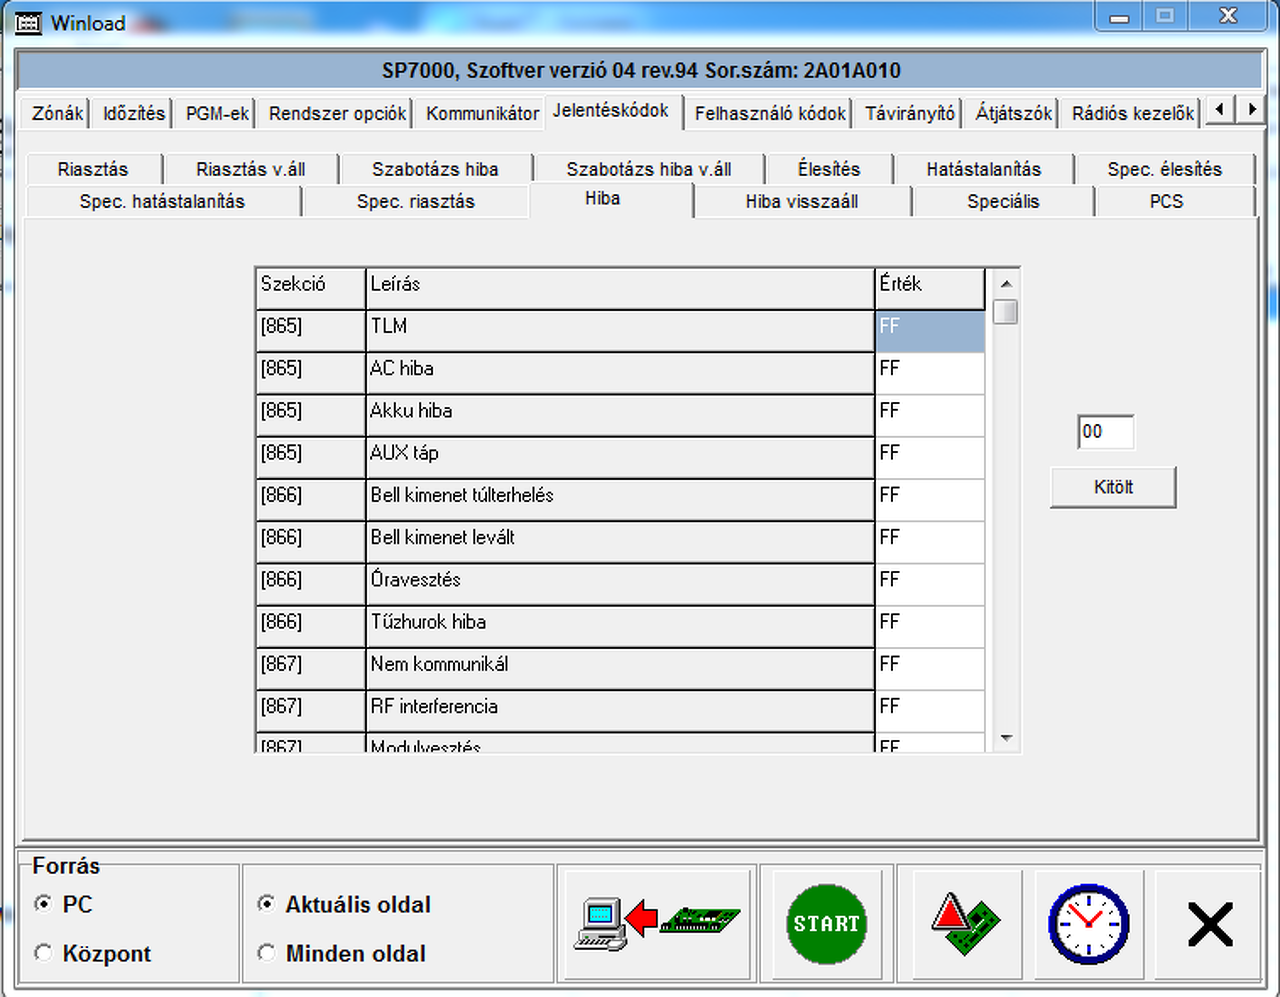Viewport: 1280px width, 997px height.
Task: Open the Szabotázs hiba sub-tab
Action: click(435, 169)
